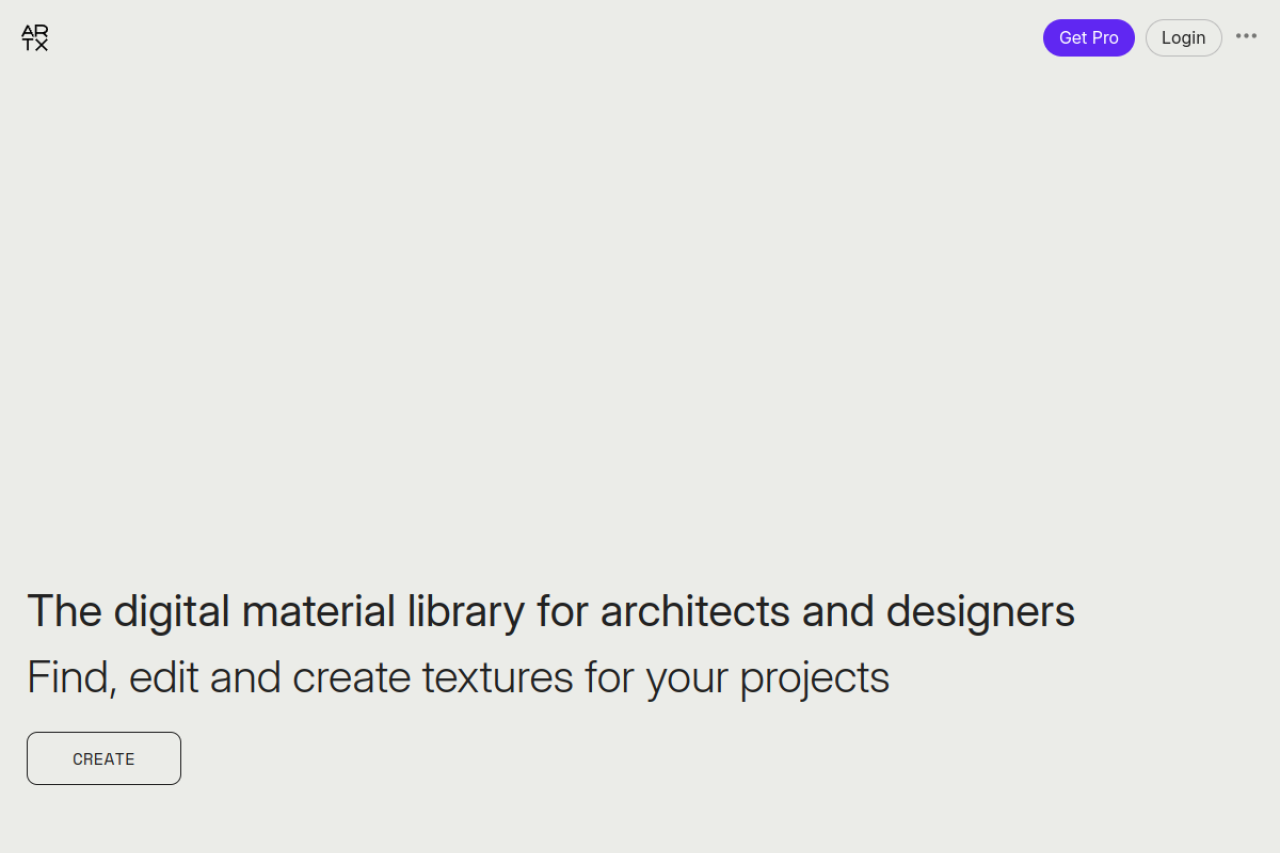
Task: Return to homepage via ARTX logo
Action: (35, 38)
